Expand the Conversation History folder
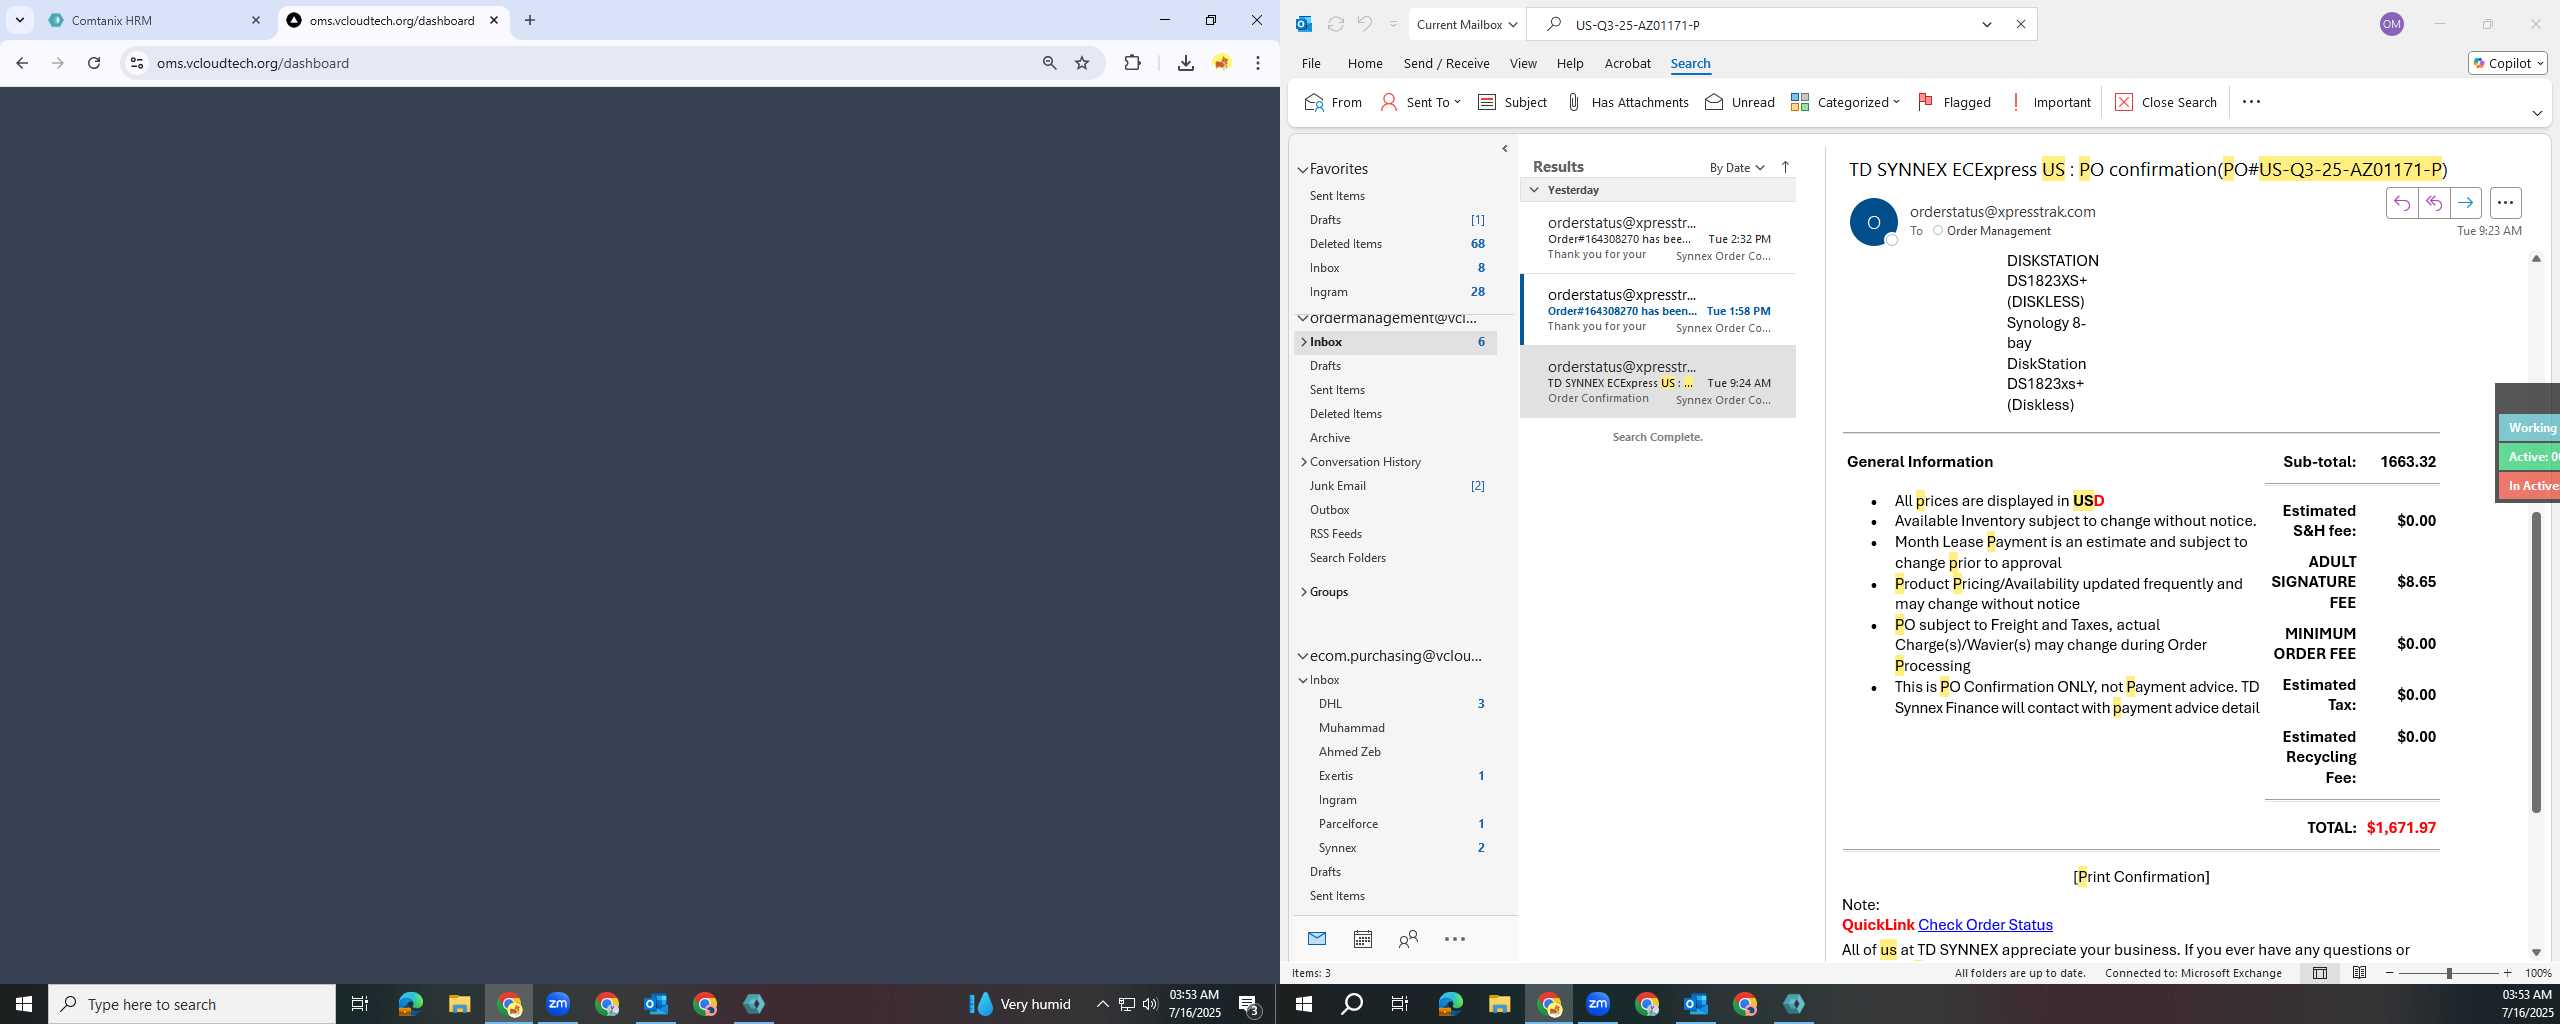 pyautogui.click(x=1304, y=462)
